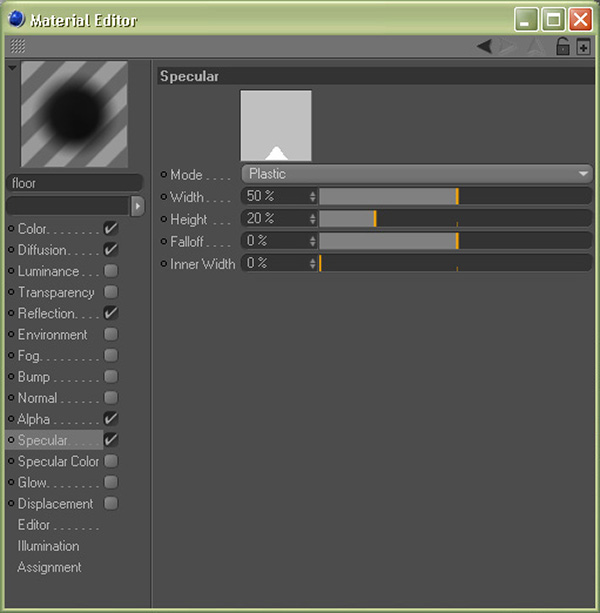
Task: Enable the Bump channel checkbox
Action: pyautogui.click(x=111, y=376)
